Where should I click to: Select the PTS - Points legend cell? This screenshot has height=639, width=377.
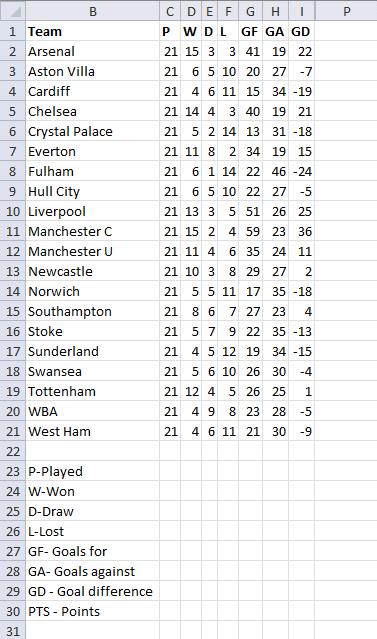coord(93,611)
